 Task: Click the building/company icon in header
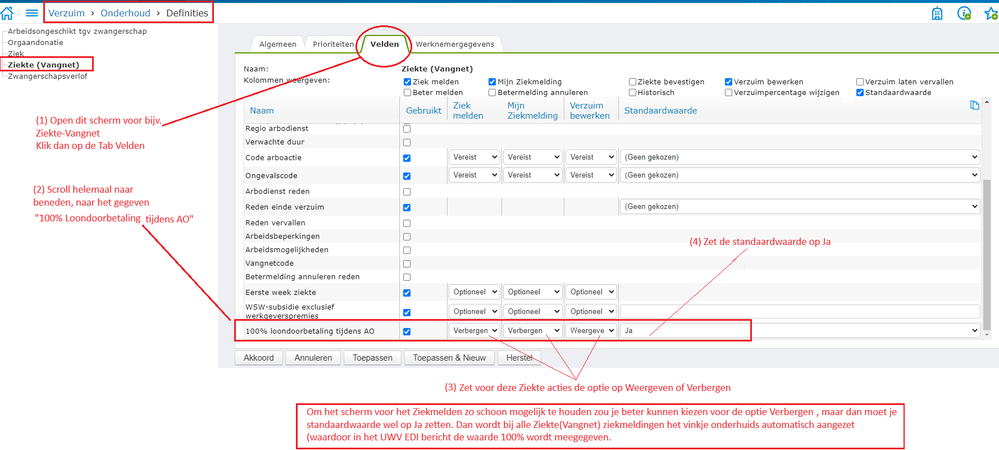tap(937, 13)
